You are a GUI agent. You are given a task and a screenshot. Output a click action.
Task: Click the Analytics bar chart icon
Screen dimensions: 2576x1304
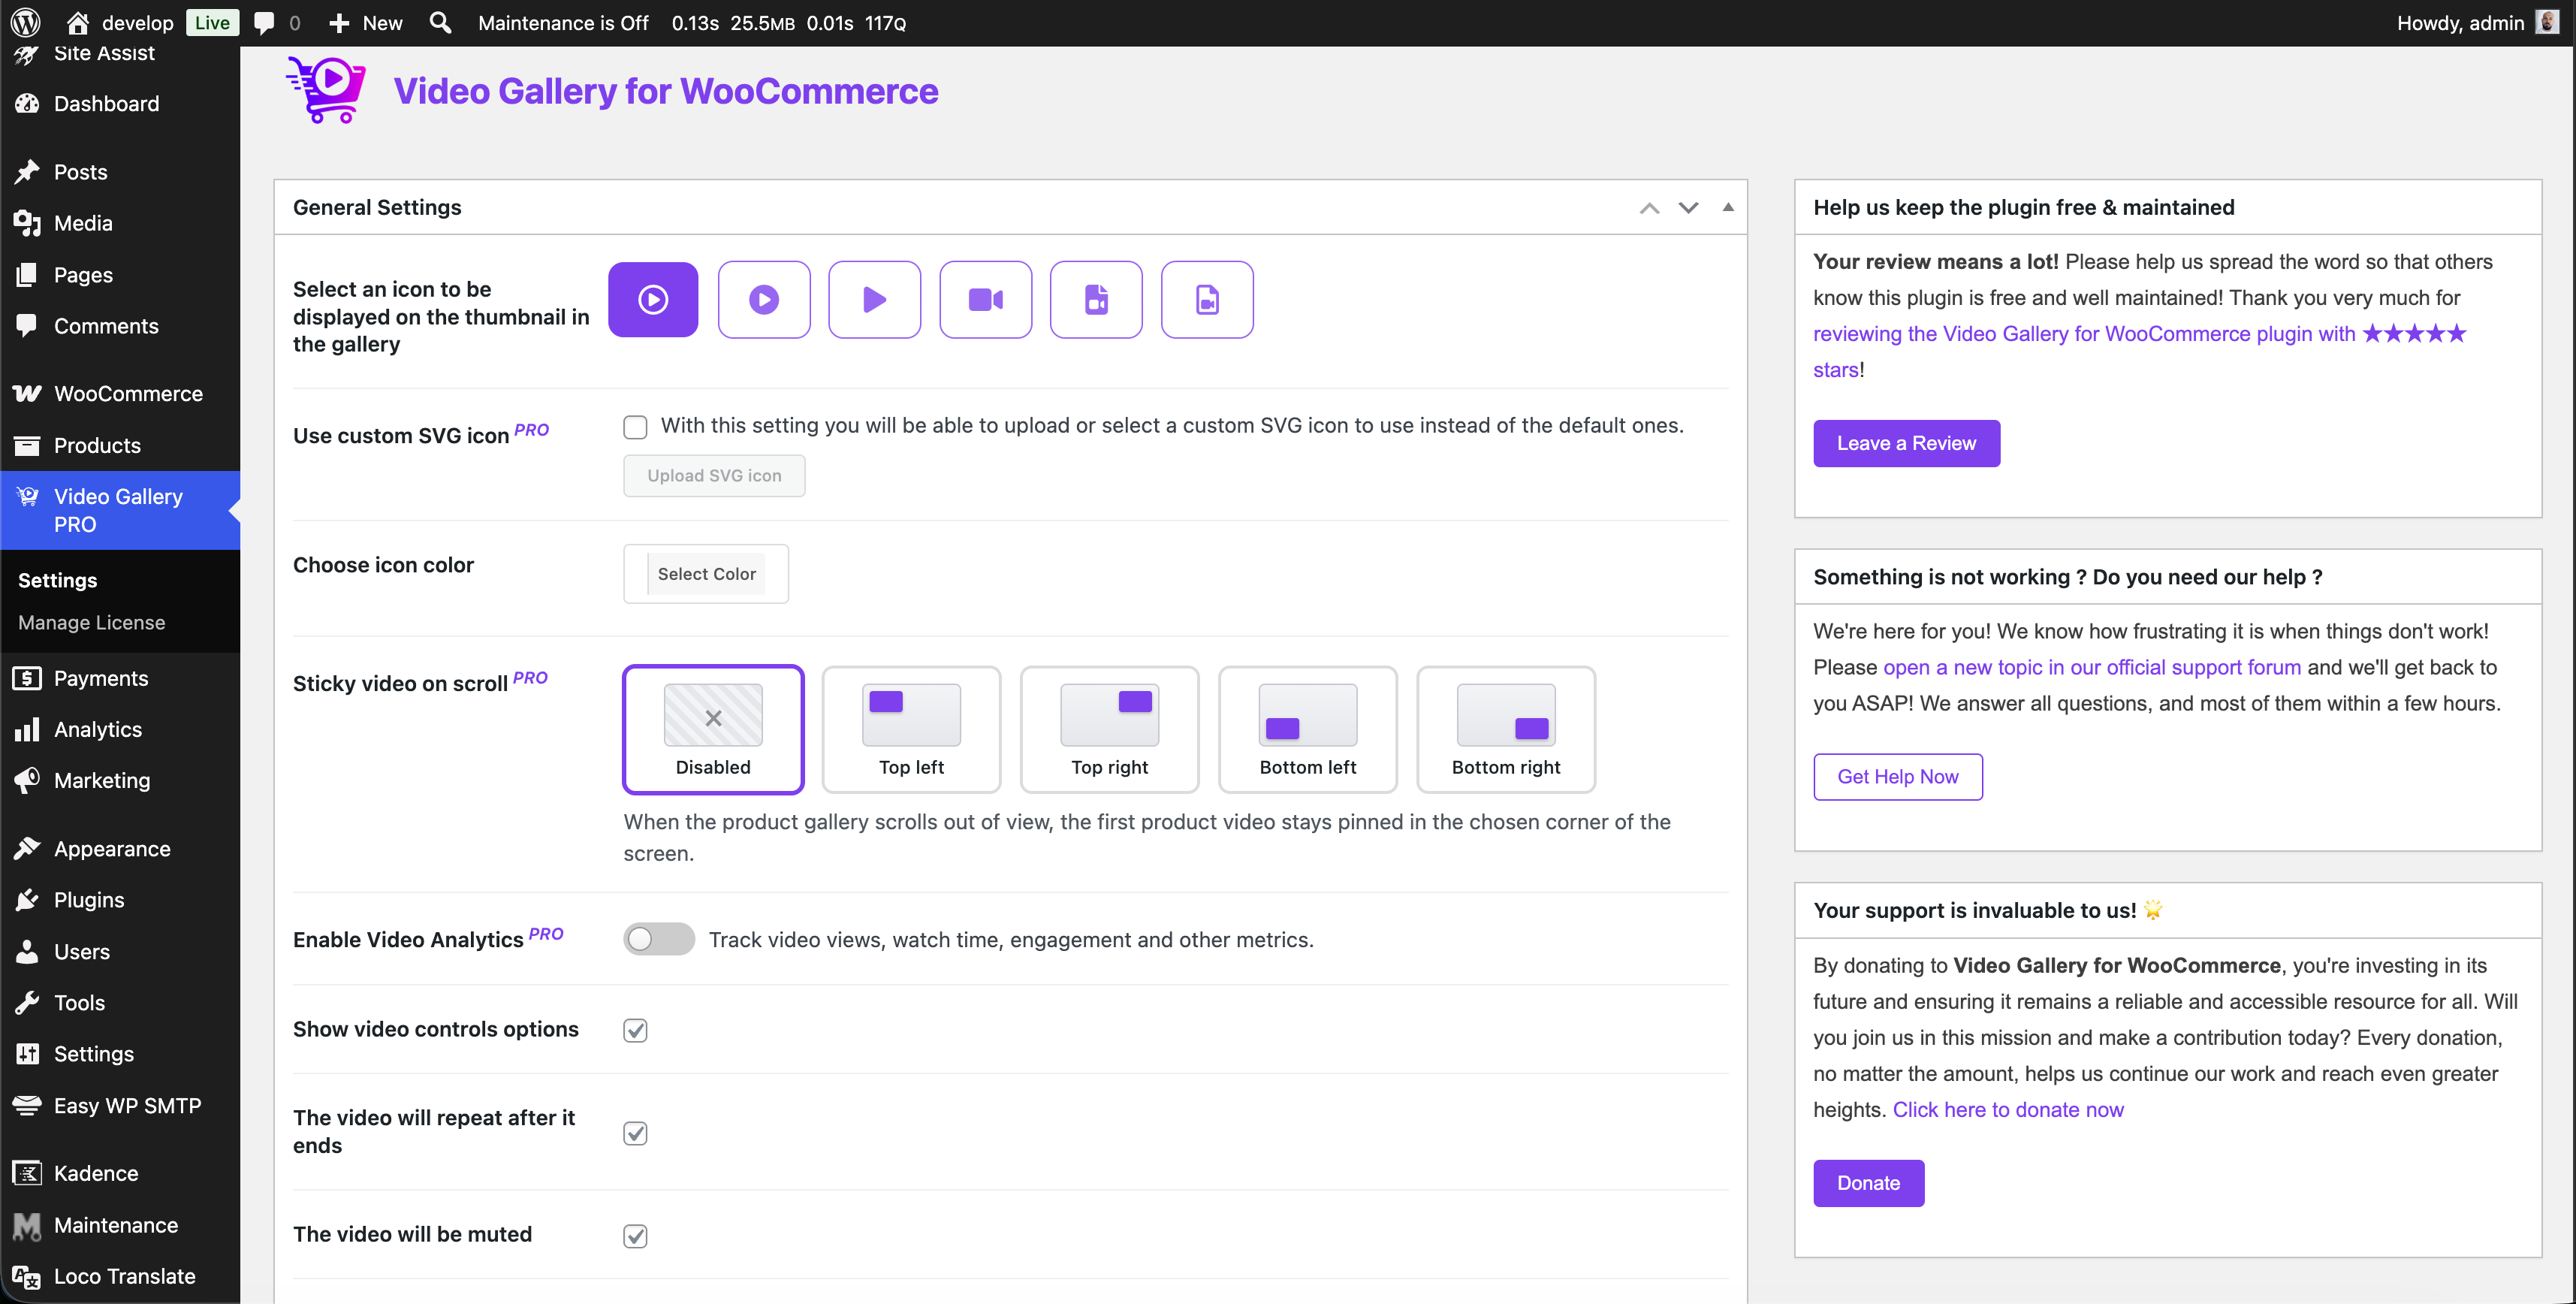(x=28, y=730)
